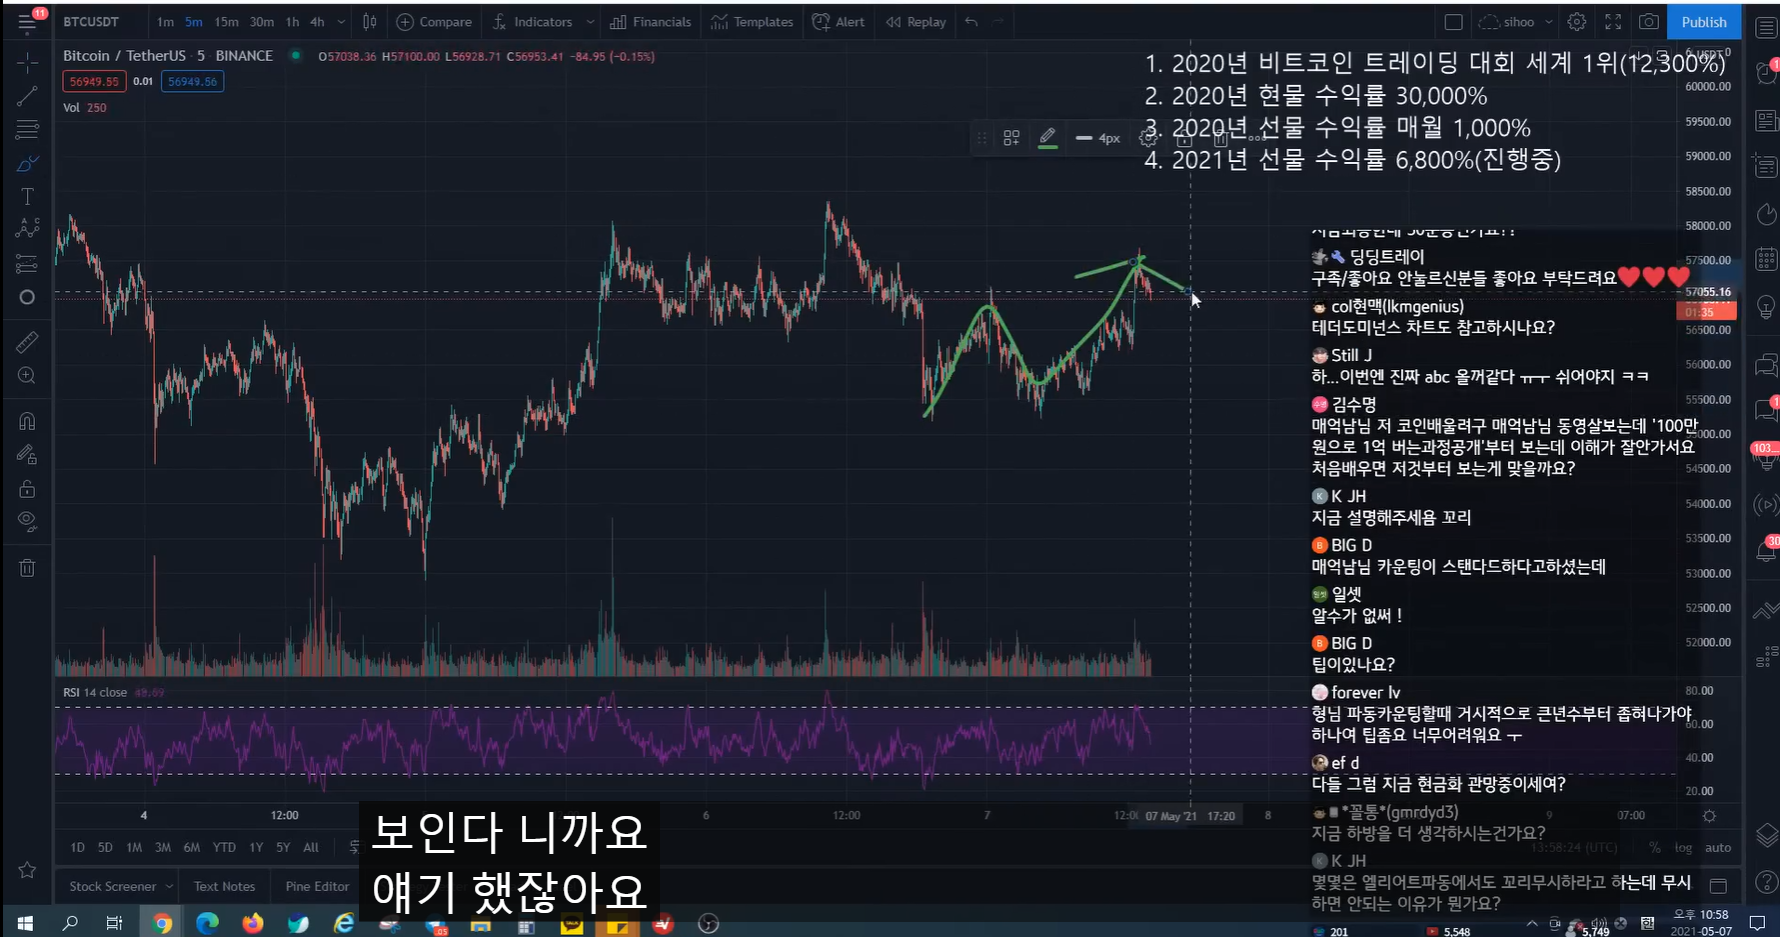Screen dimensions: 1780x937
Task: Click Compare to add a symbol
Action: [434, 22]
